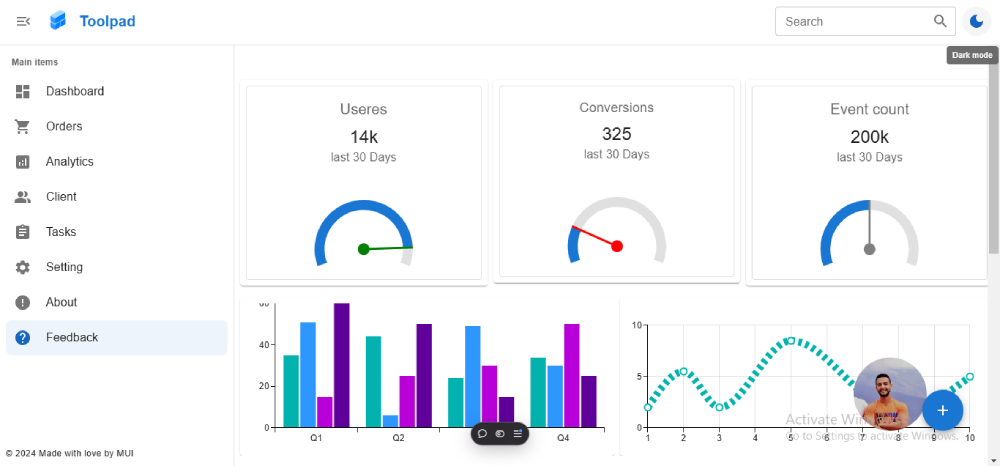This screenshot has height=466, width=1000.
Task: Click the blue plus floating button
Action: point(943,411)
